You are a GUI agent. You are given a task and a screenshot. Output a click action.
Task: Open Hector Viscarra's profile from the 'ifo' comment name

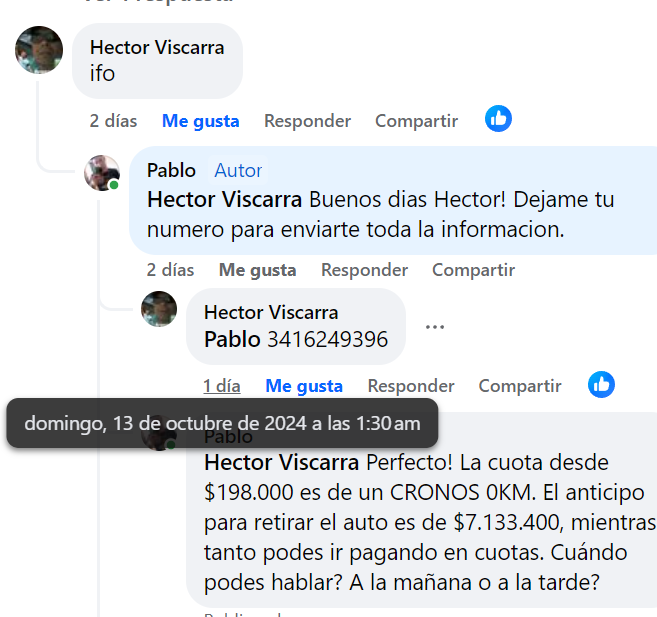157,47
